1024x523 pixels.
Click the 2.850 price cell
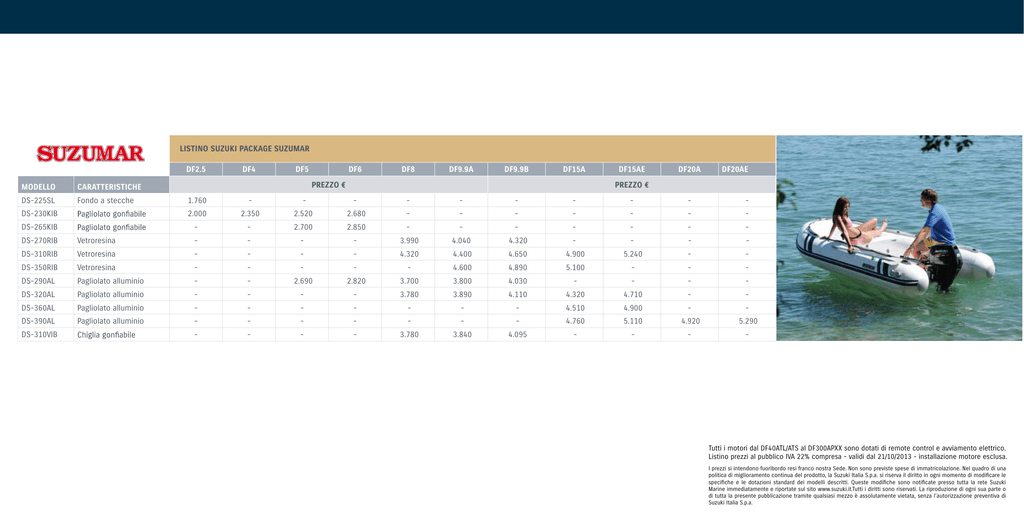[355, 227]
